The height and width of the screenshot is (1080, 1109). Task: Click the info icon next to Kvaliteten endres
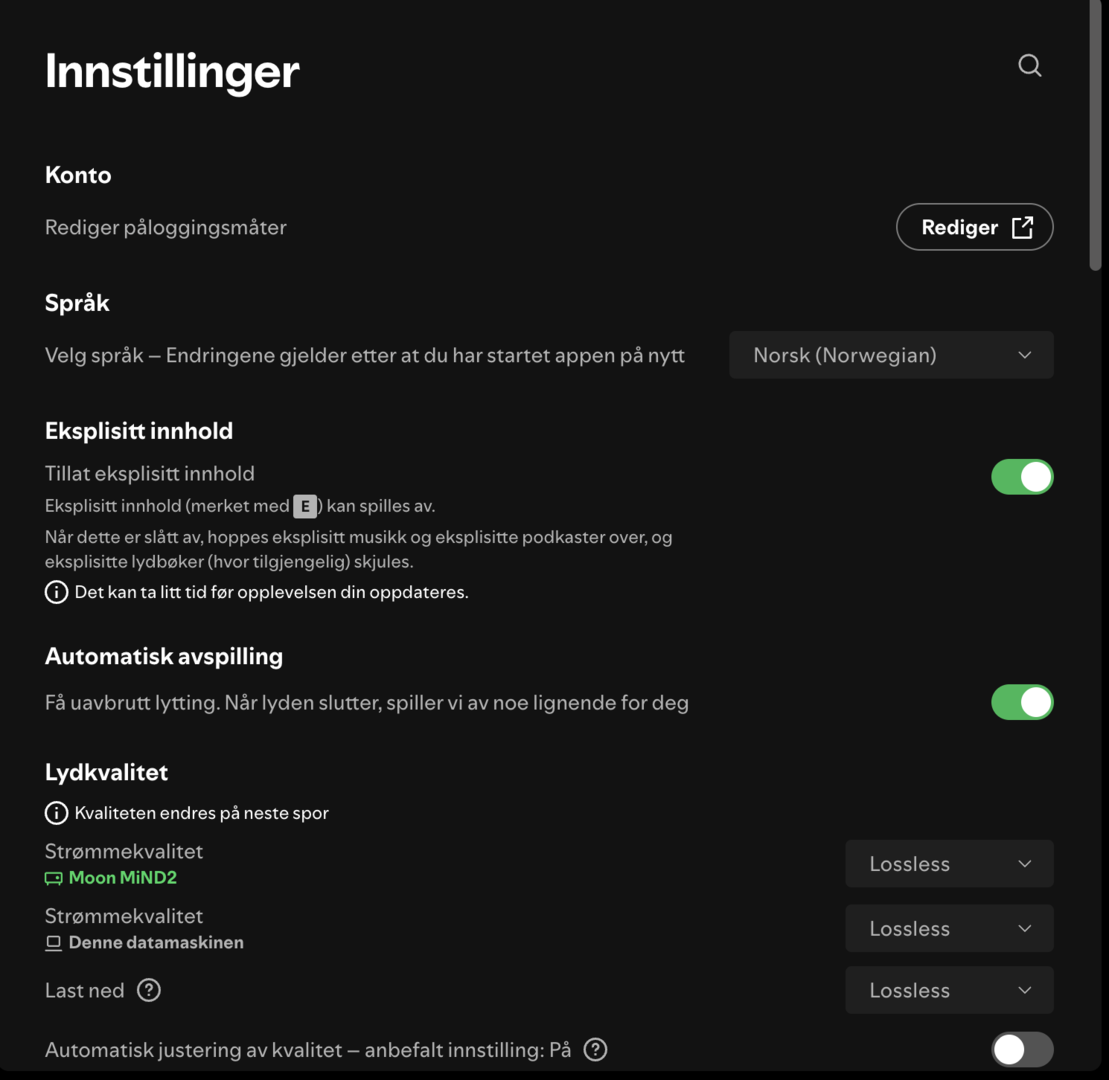(x=56, y=813)
